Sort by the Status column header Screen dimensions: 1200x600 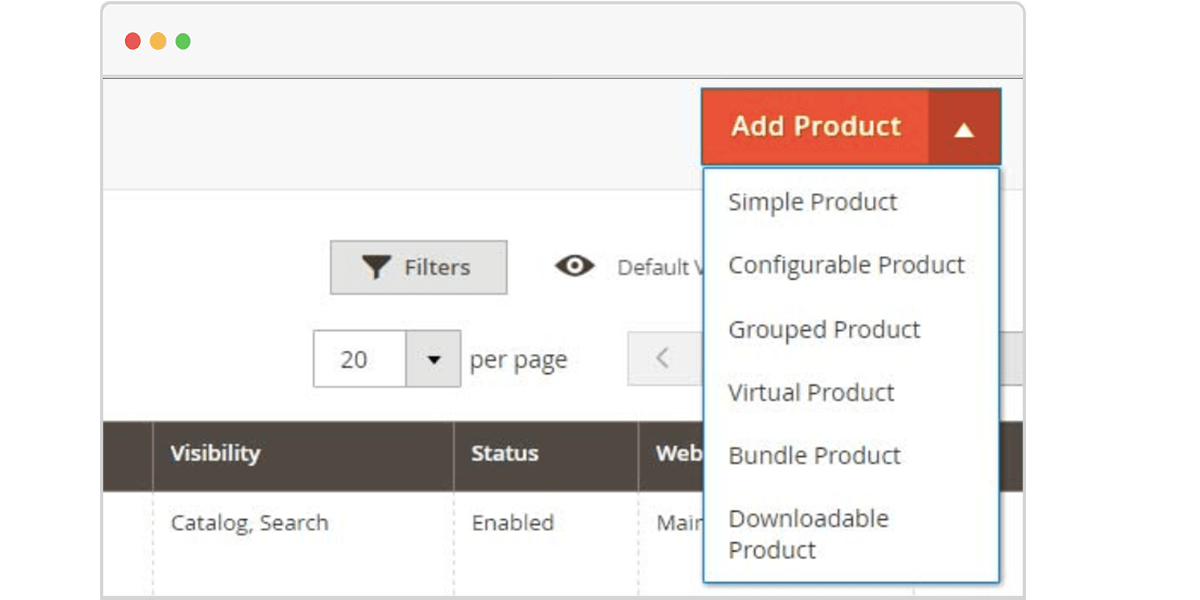point(504,453)
